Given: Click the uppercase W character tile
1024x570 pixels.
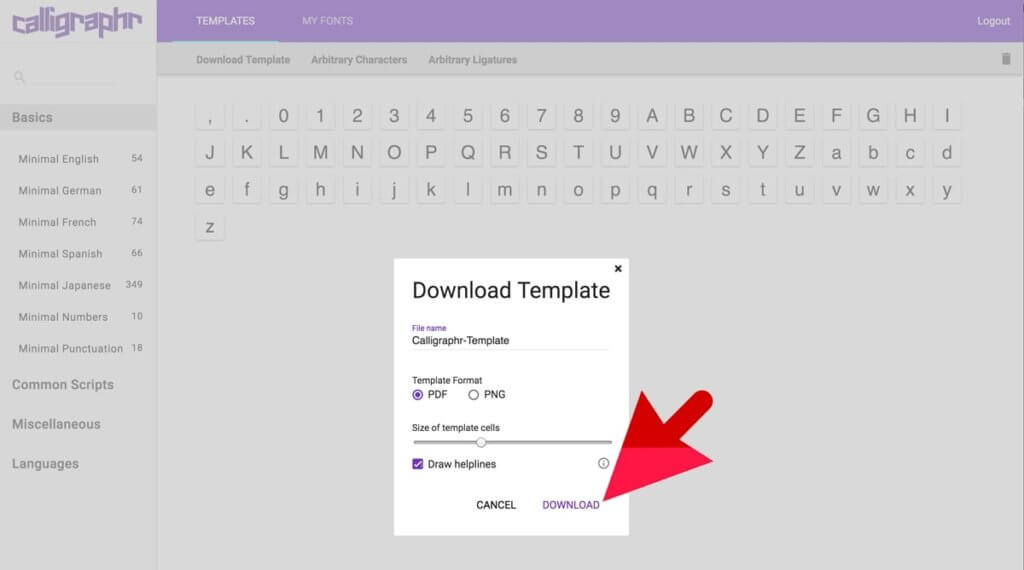Looking at the screenshot, I should [689, 153].
